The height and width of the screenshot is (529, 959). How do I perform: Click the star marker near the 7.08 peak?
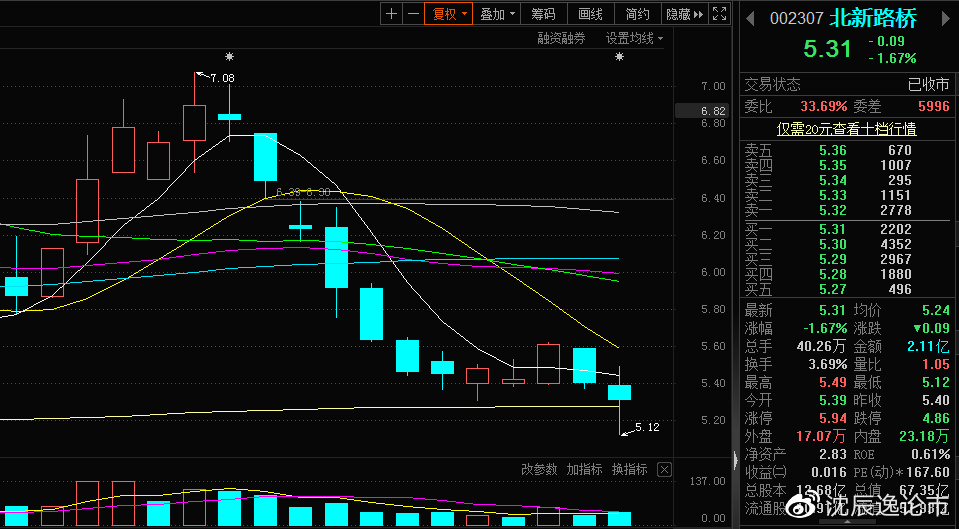pyautogui.click(x=229, y=57)
